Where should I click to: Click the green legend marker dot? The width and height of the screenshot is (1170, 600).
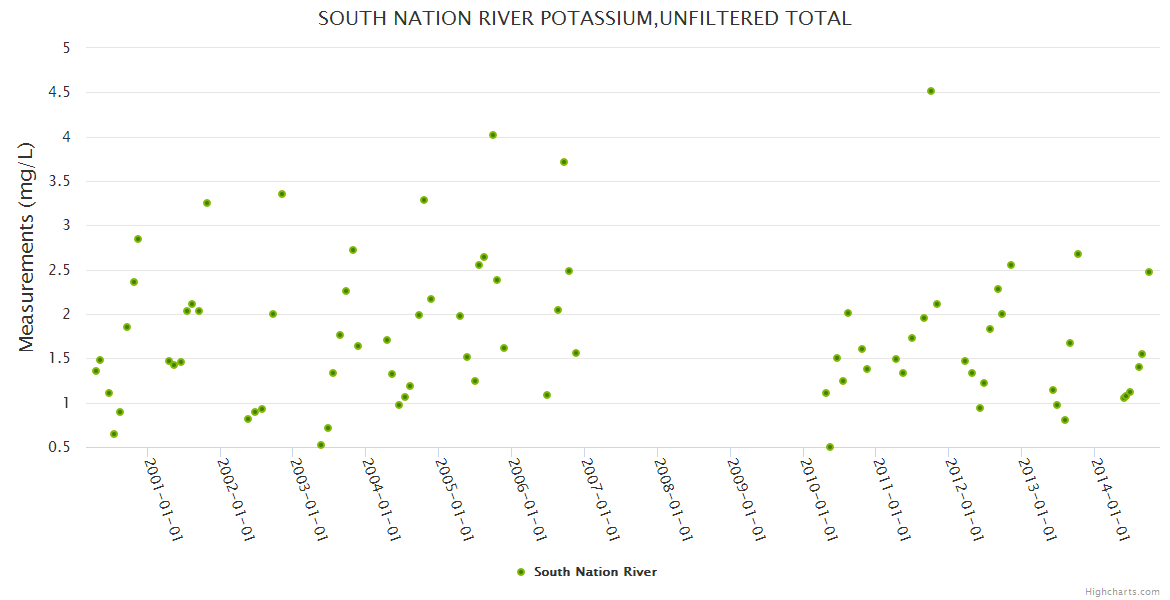(520, 572)
